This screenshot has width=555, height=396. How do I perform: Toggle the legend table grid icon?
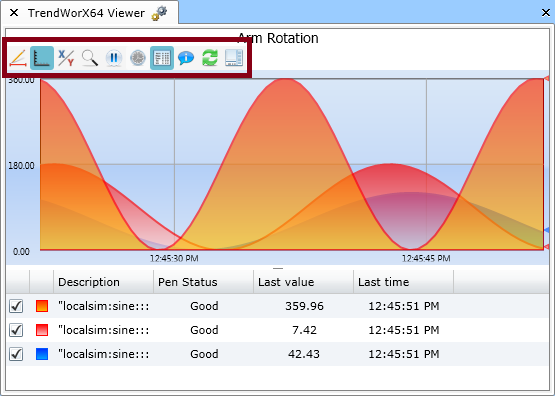coord(162,58)
